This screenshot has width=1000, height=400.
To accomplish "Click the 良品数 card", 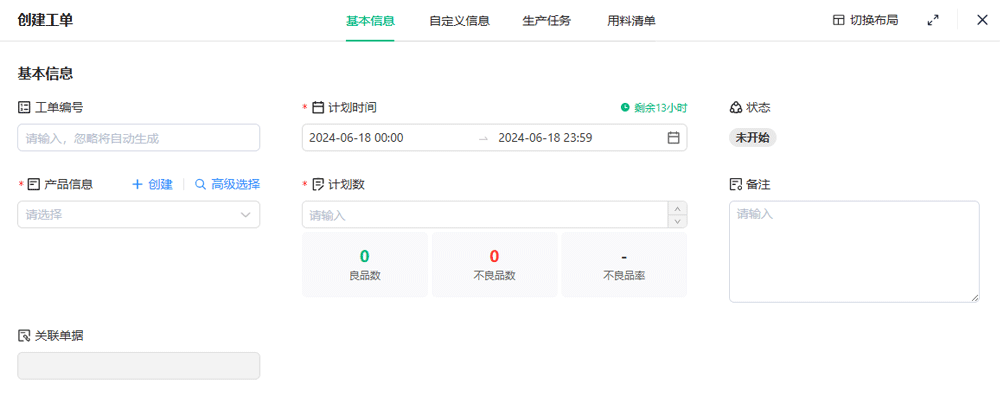I will coord(365,264).
